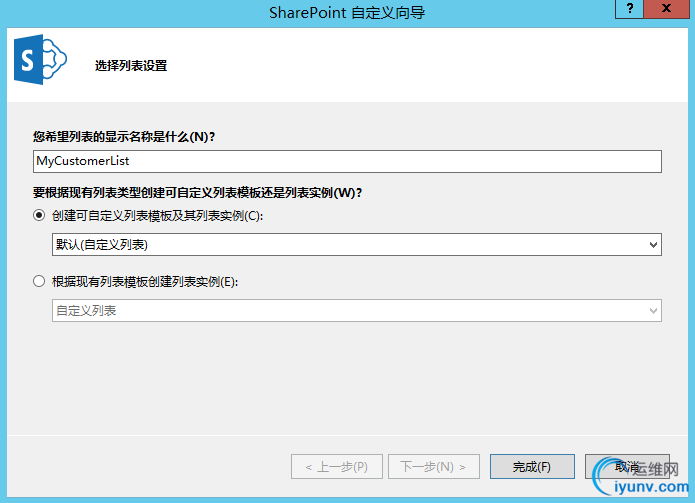Click the 选择列表设置 heading text
695x503 pixels.
tap(131, 66)
